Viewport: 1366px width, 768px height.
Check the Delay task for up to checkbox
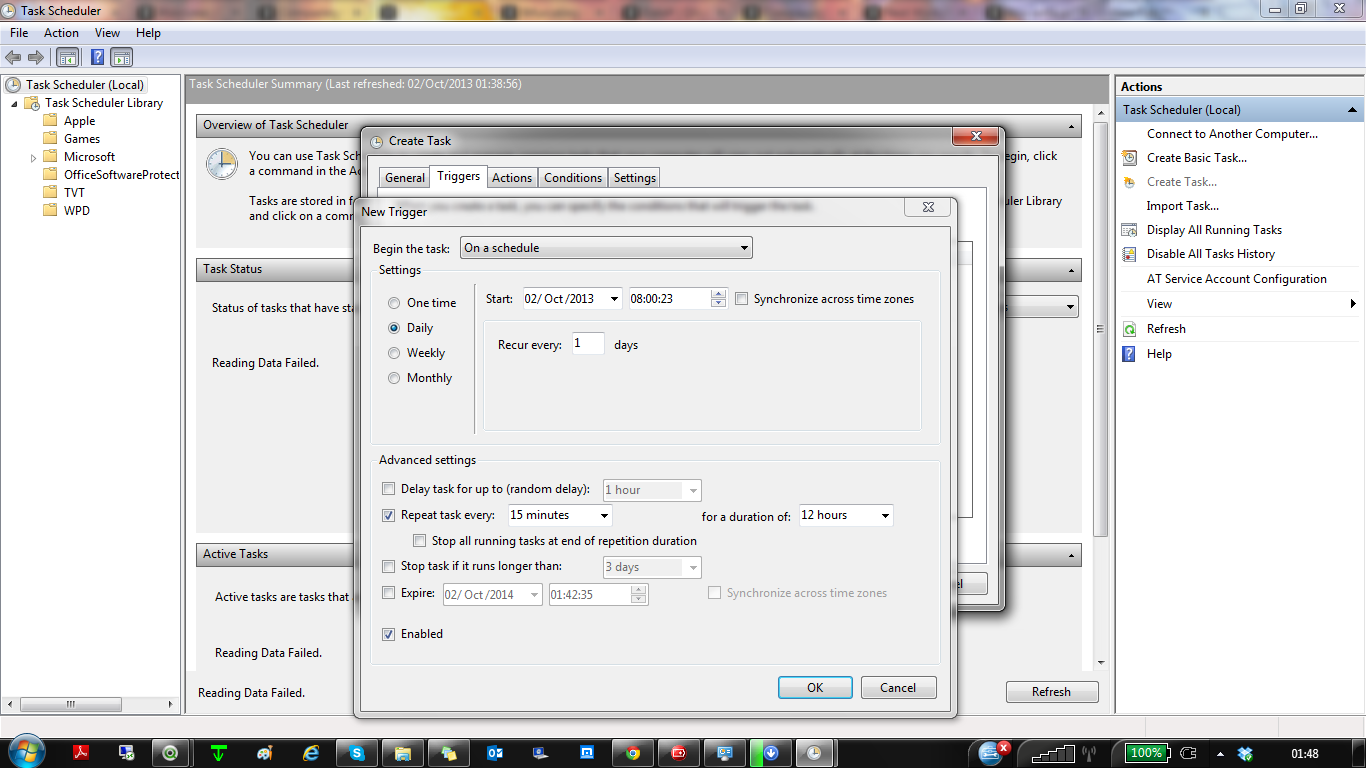(389, 489)
